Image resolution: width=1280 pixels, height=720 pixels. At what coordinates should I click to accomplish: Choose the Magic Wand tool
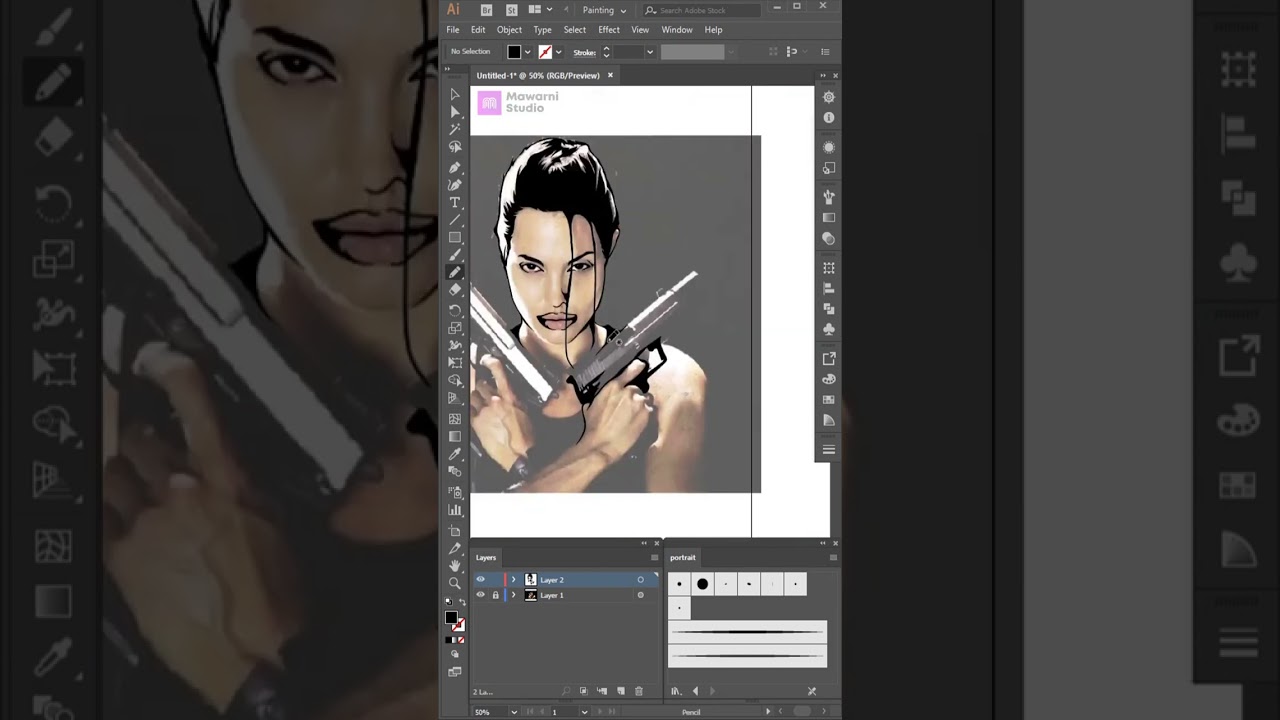(455, 129)
